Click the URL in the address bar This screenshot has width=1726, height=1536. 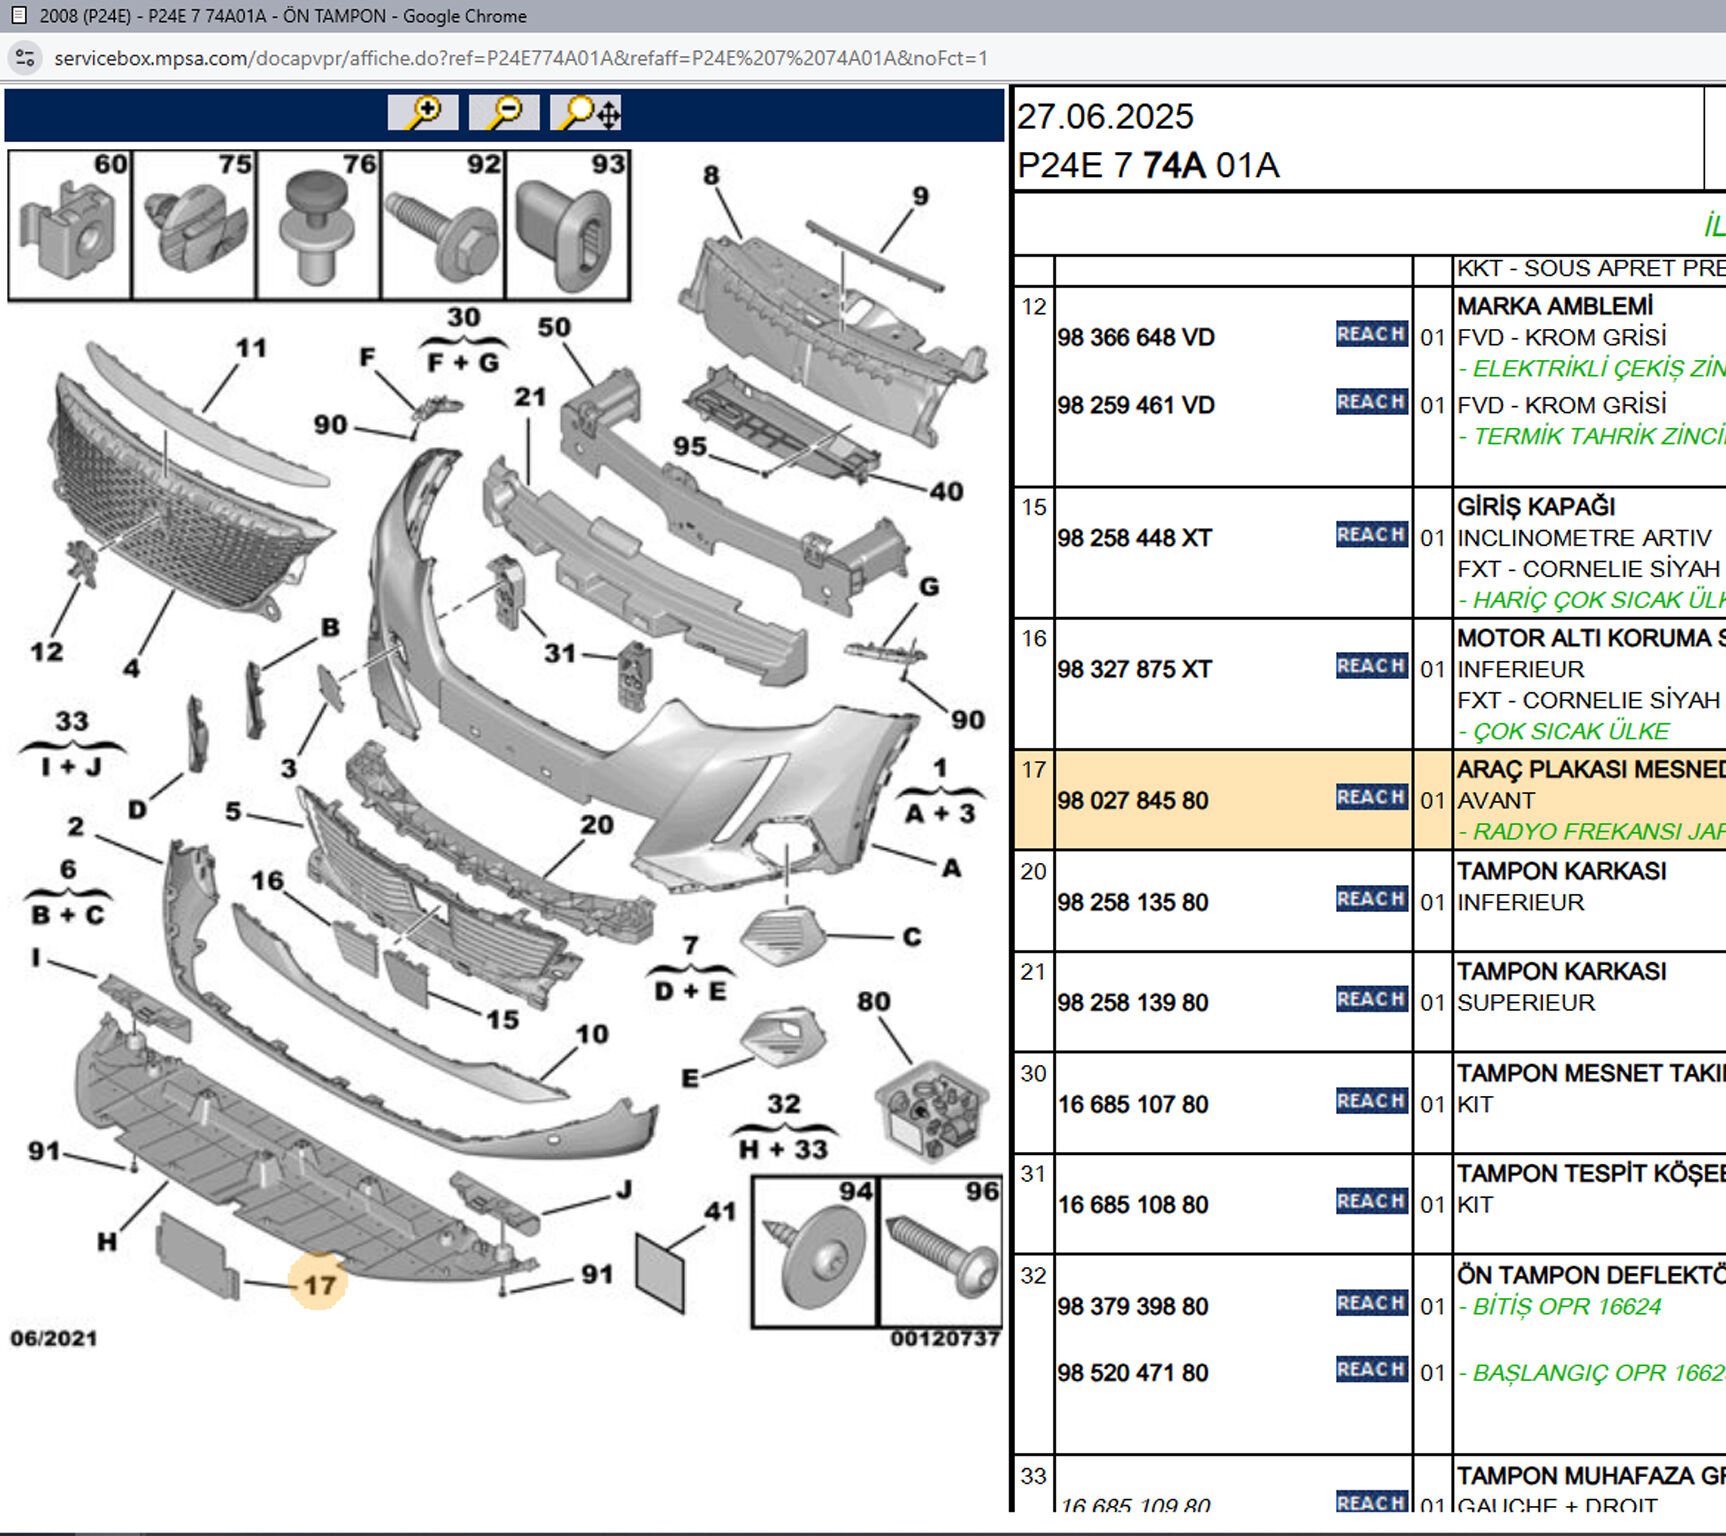(520, 58)
